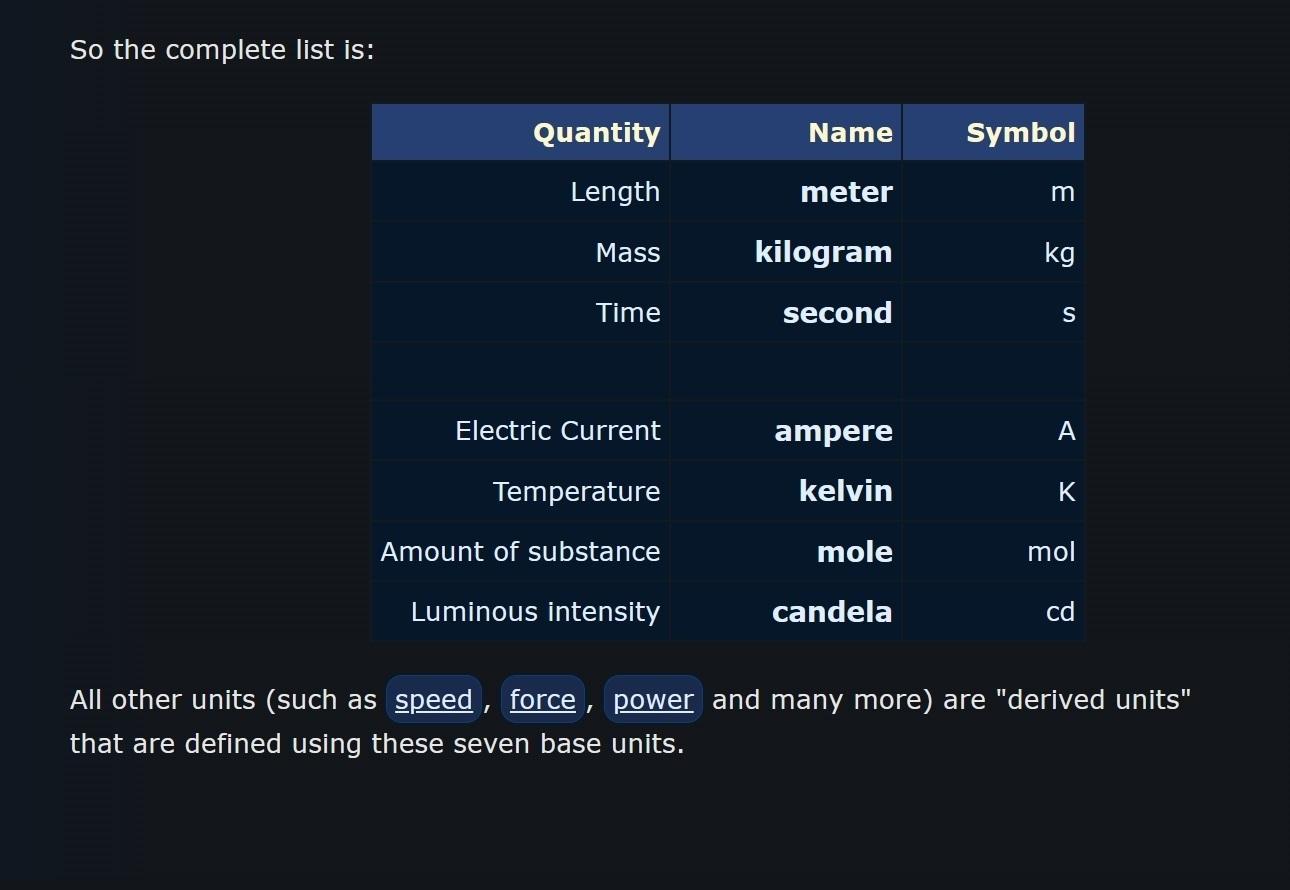1290x890 pixels.
Task: Open the force link
Action: tap(542, 700)
